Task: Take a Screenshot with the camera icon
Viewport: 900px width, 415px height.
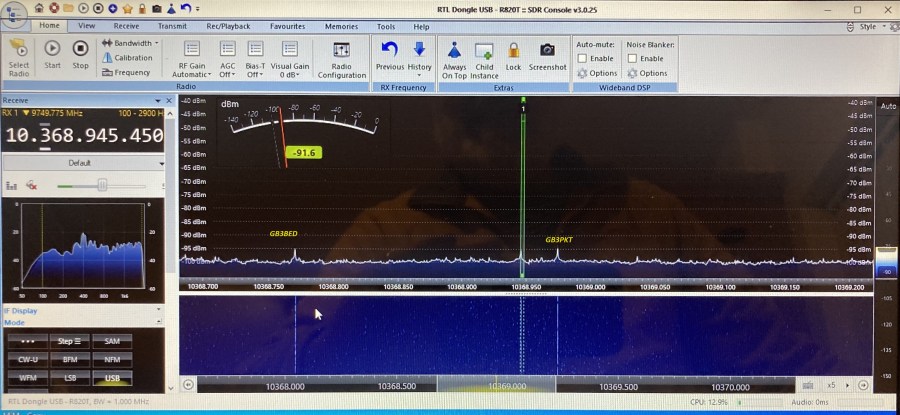Action: [x=547, y=54]
